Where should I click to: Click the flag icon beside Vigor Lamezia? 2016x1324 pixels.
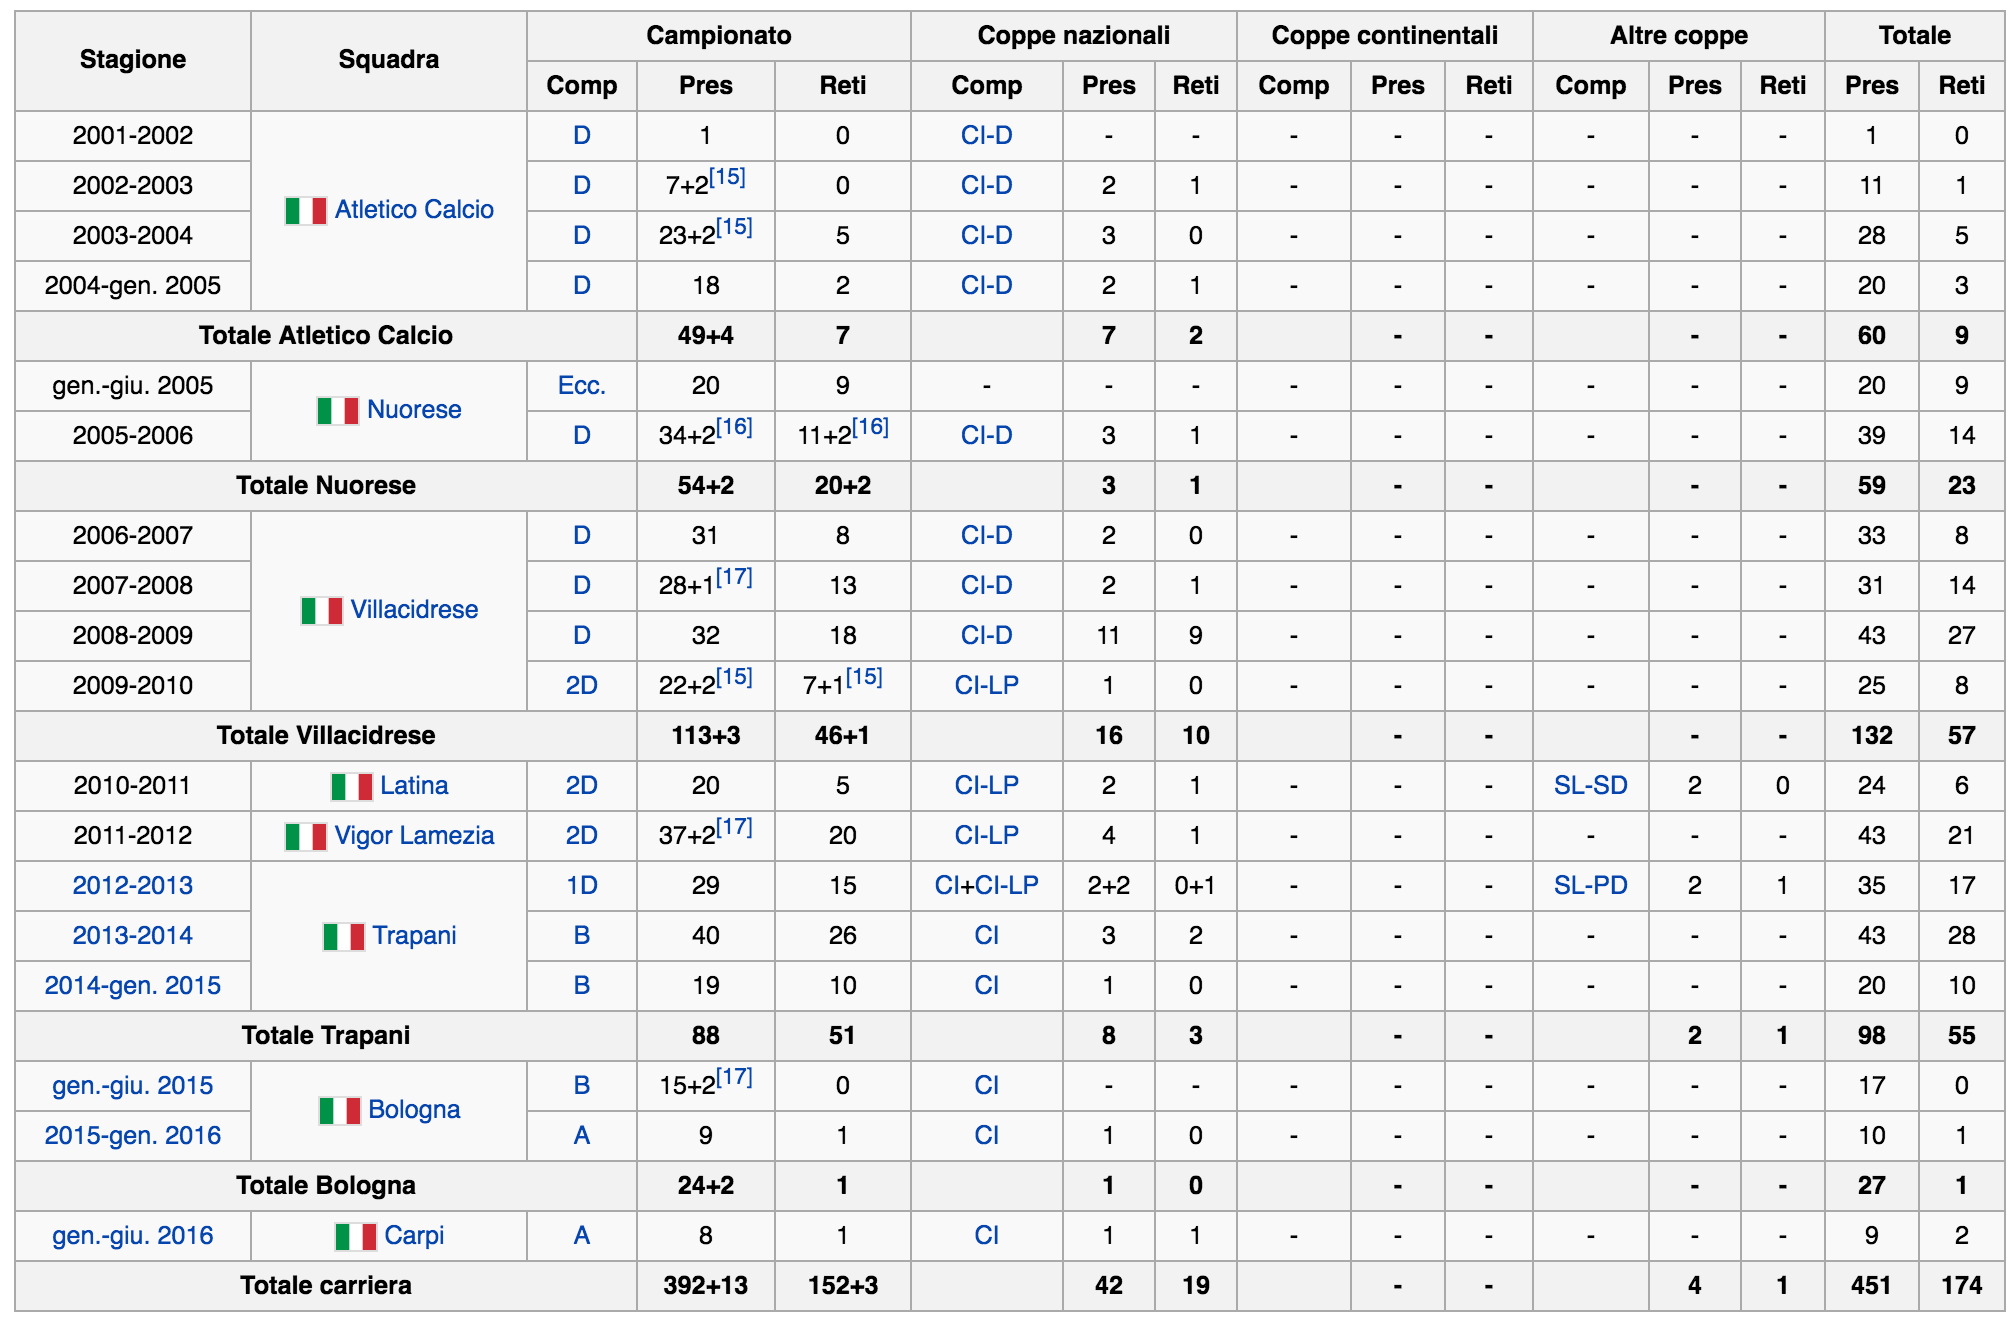(306, 837)
